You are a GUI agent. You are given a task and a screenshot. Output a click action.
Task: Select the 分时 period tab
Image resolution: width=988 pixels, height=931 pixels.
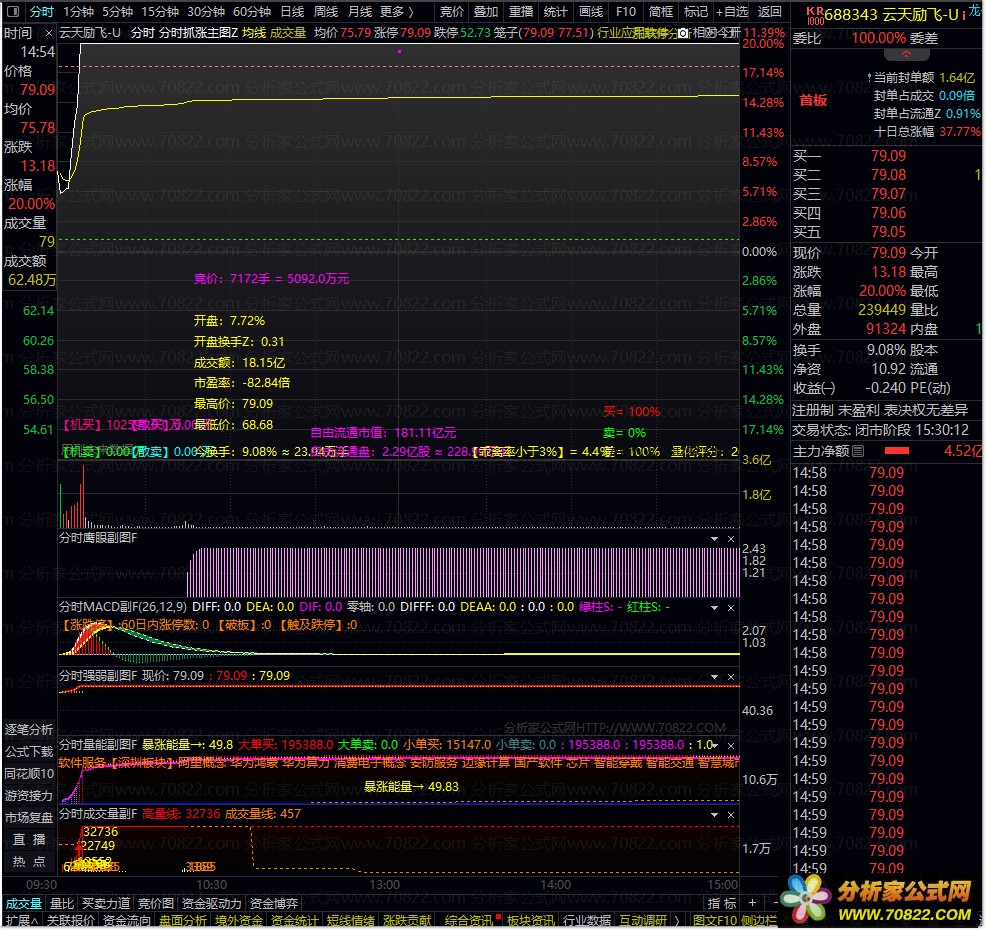[x=42, y=11]
